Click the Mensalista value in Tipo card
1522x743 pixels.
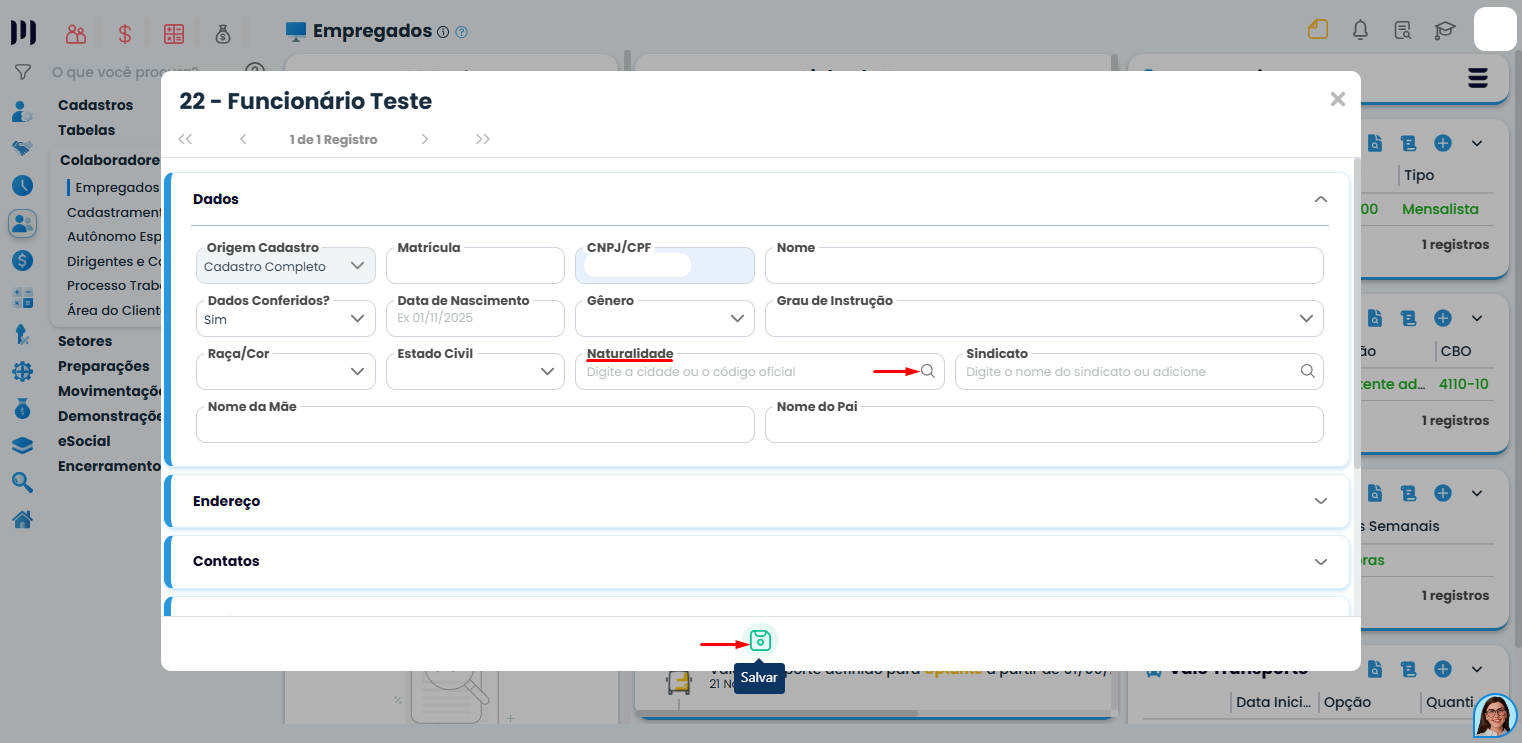(x=1440, y=209)
